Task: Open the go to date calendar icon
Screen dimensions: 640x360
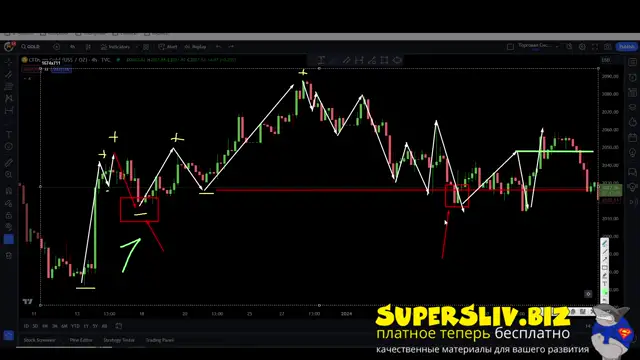Action: pyautogui.click(x=119, y=326)
